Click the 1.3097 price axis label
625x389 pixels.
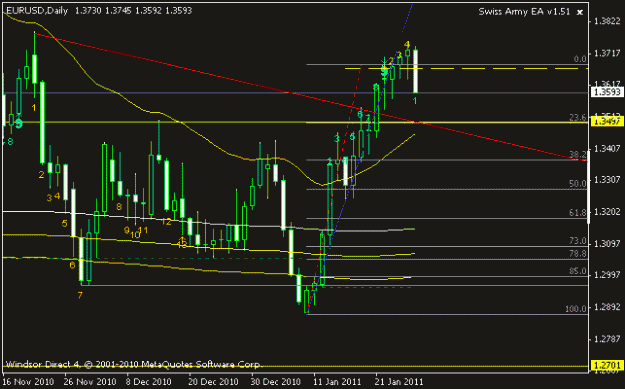[607, 243]
